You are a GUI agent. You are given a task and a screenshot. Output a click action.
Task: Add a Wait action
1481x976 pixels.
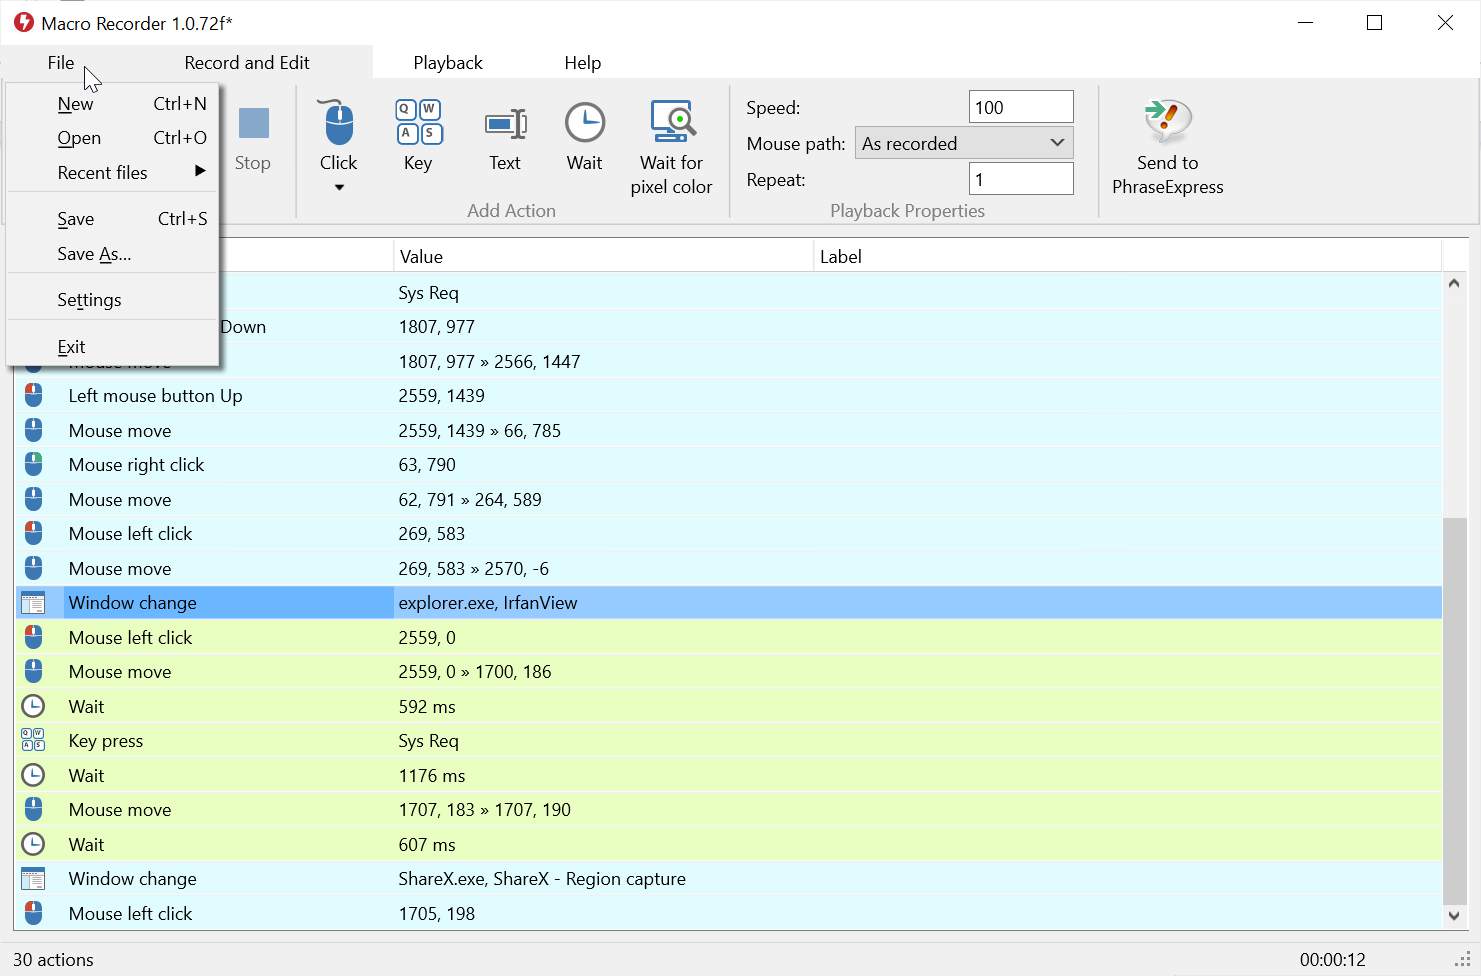(585, 137)
